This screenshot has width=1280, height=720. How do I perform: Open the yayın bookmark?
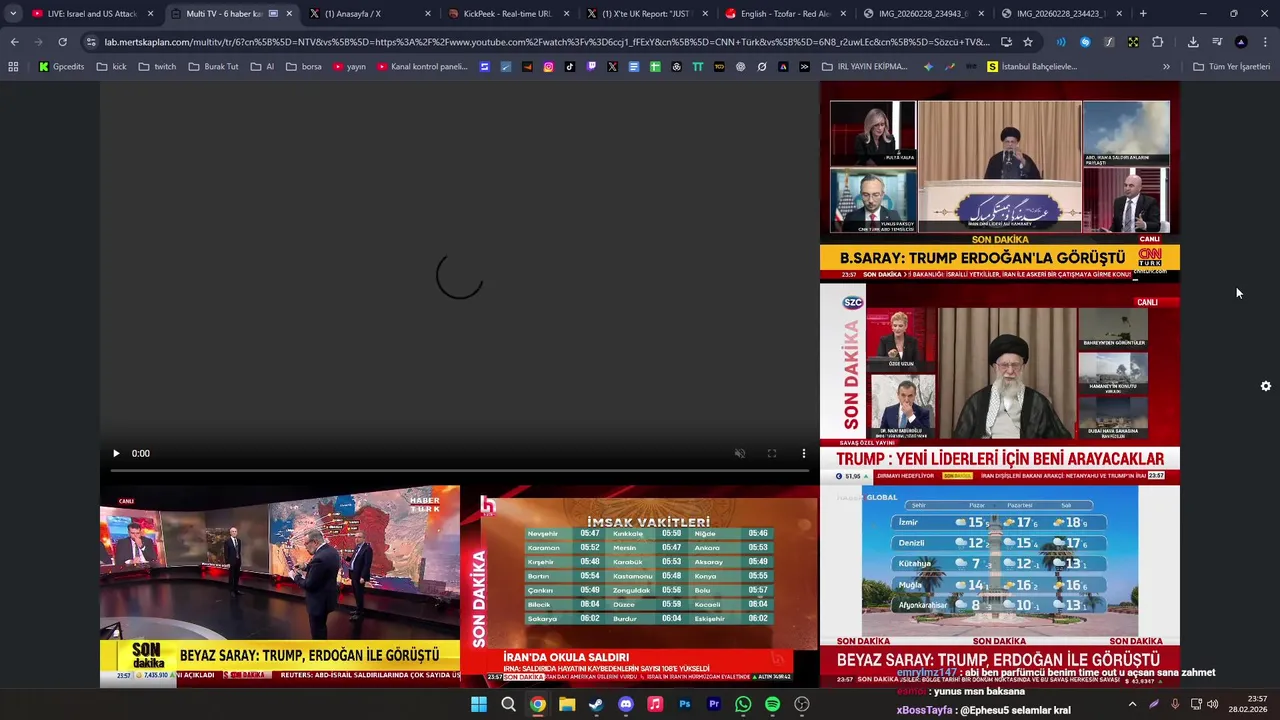[x=350, y=67]
